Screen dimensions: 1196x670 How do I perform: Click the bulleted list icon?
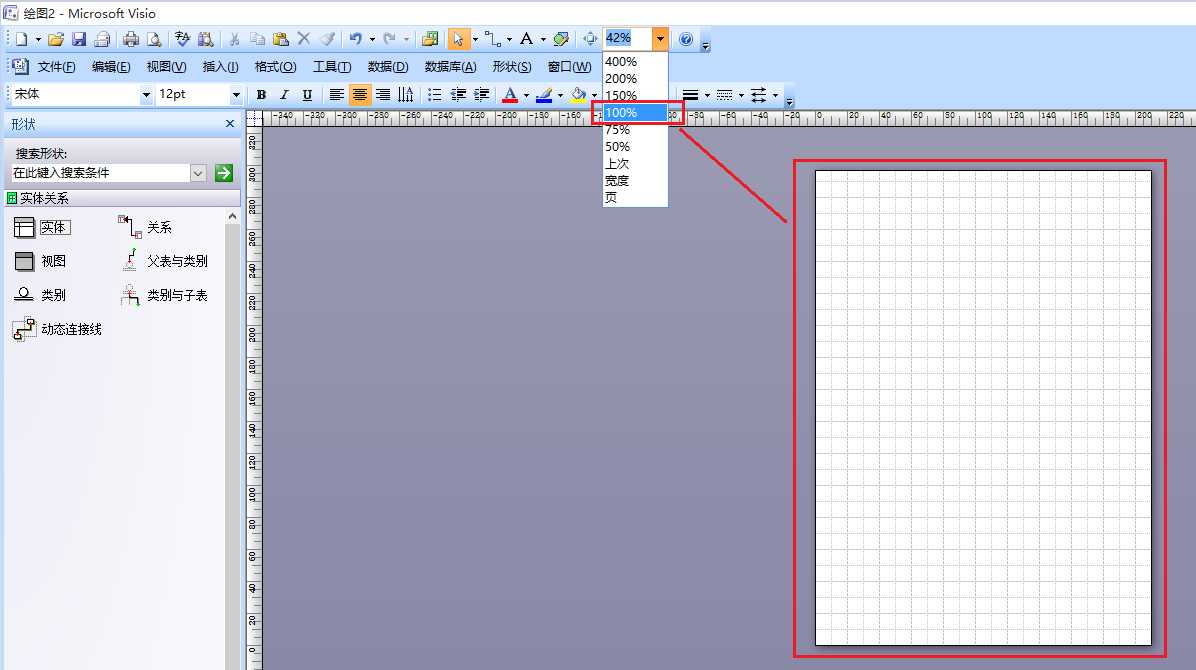[435, 95]
